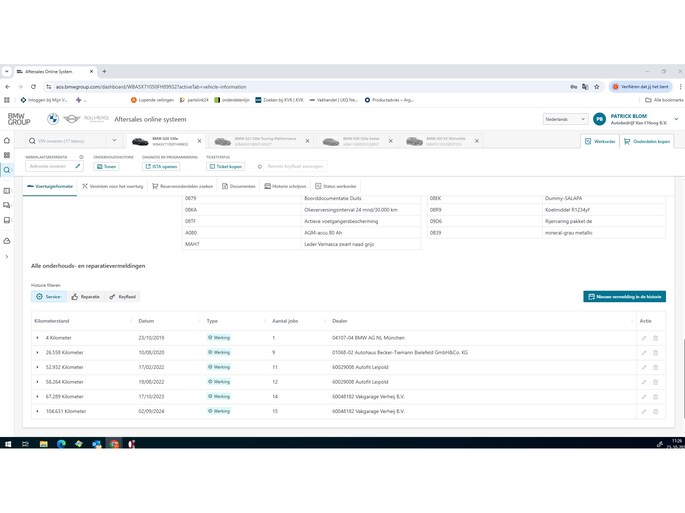
Task: Open the Historie schrijven tab
Action: [285, 186]
